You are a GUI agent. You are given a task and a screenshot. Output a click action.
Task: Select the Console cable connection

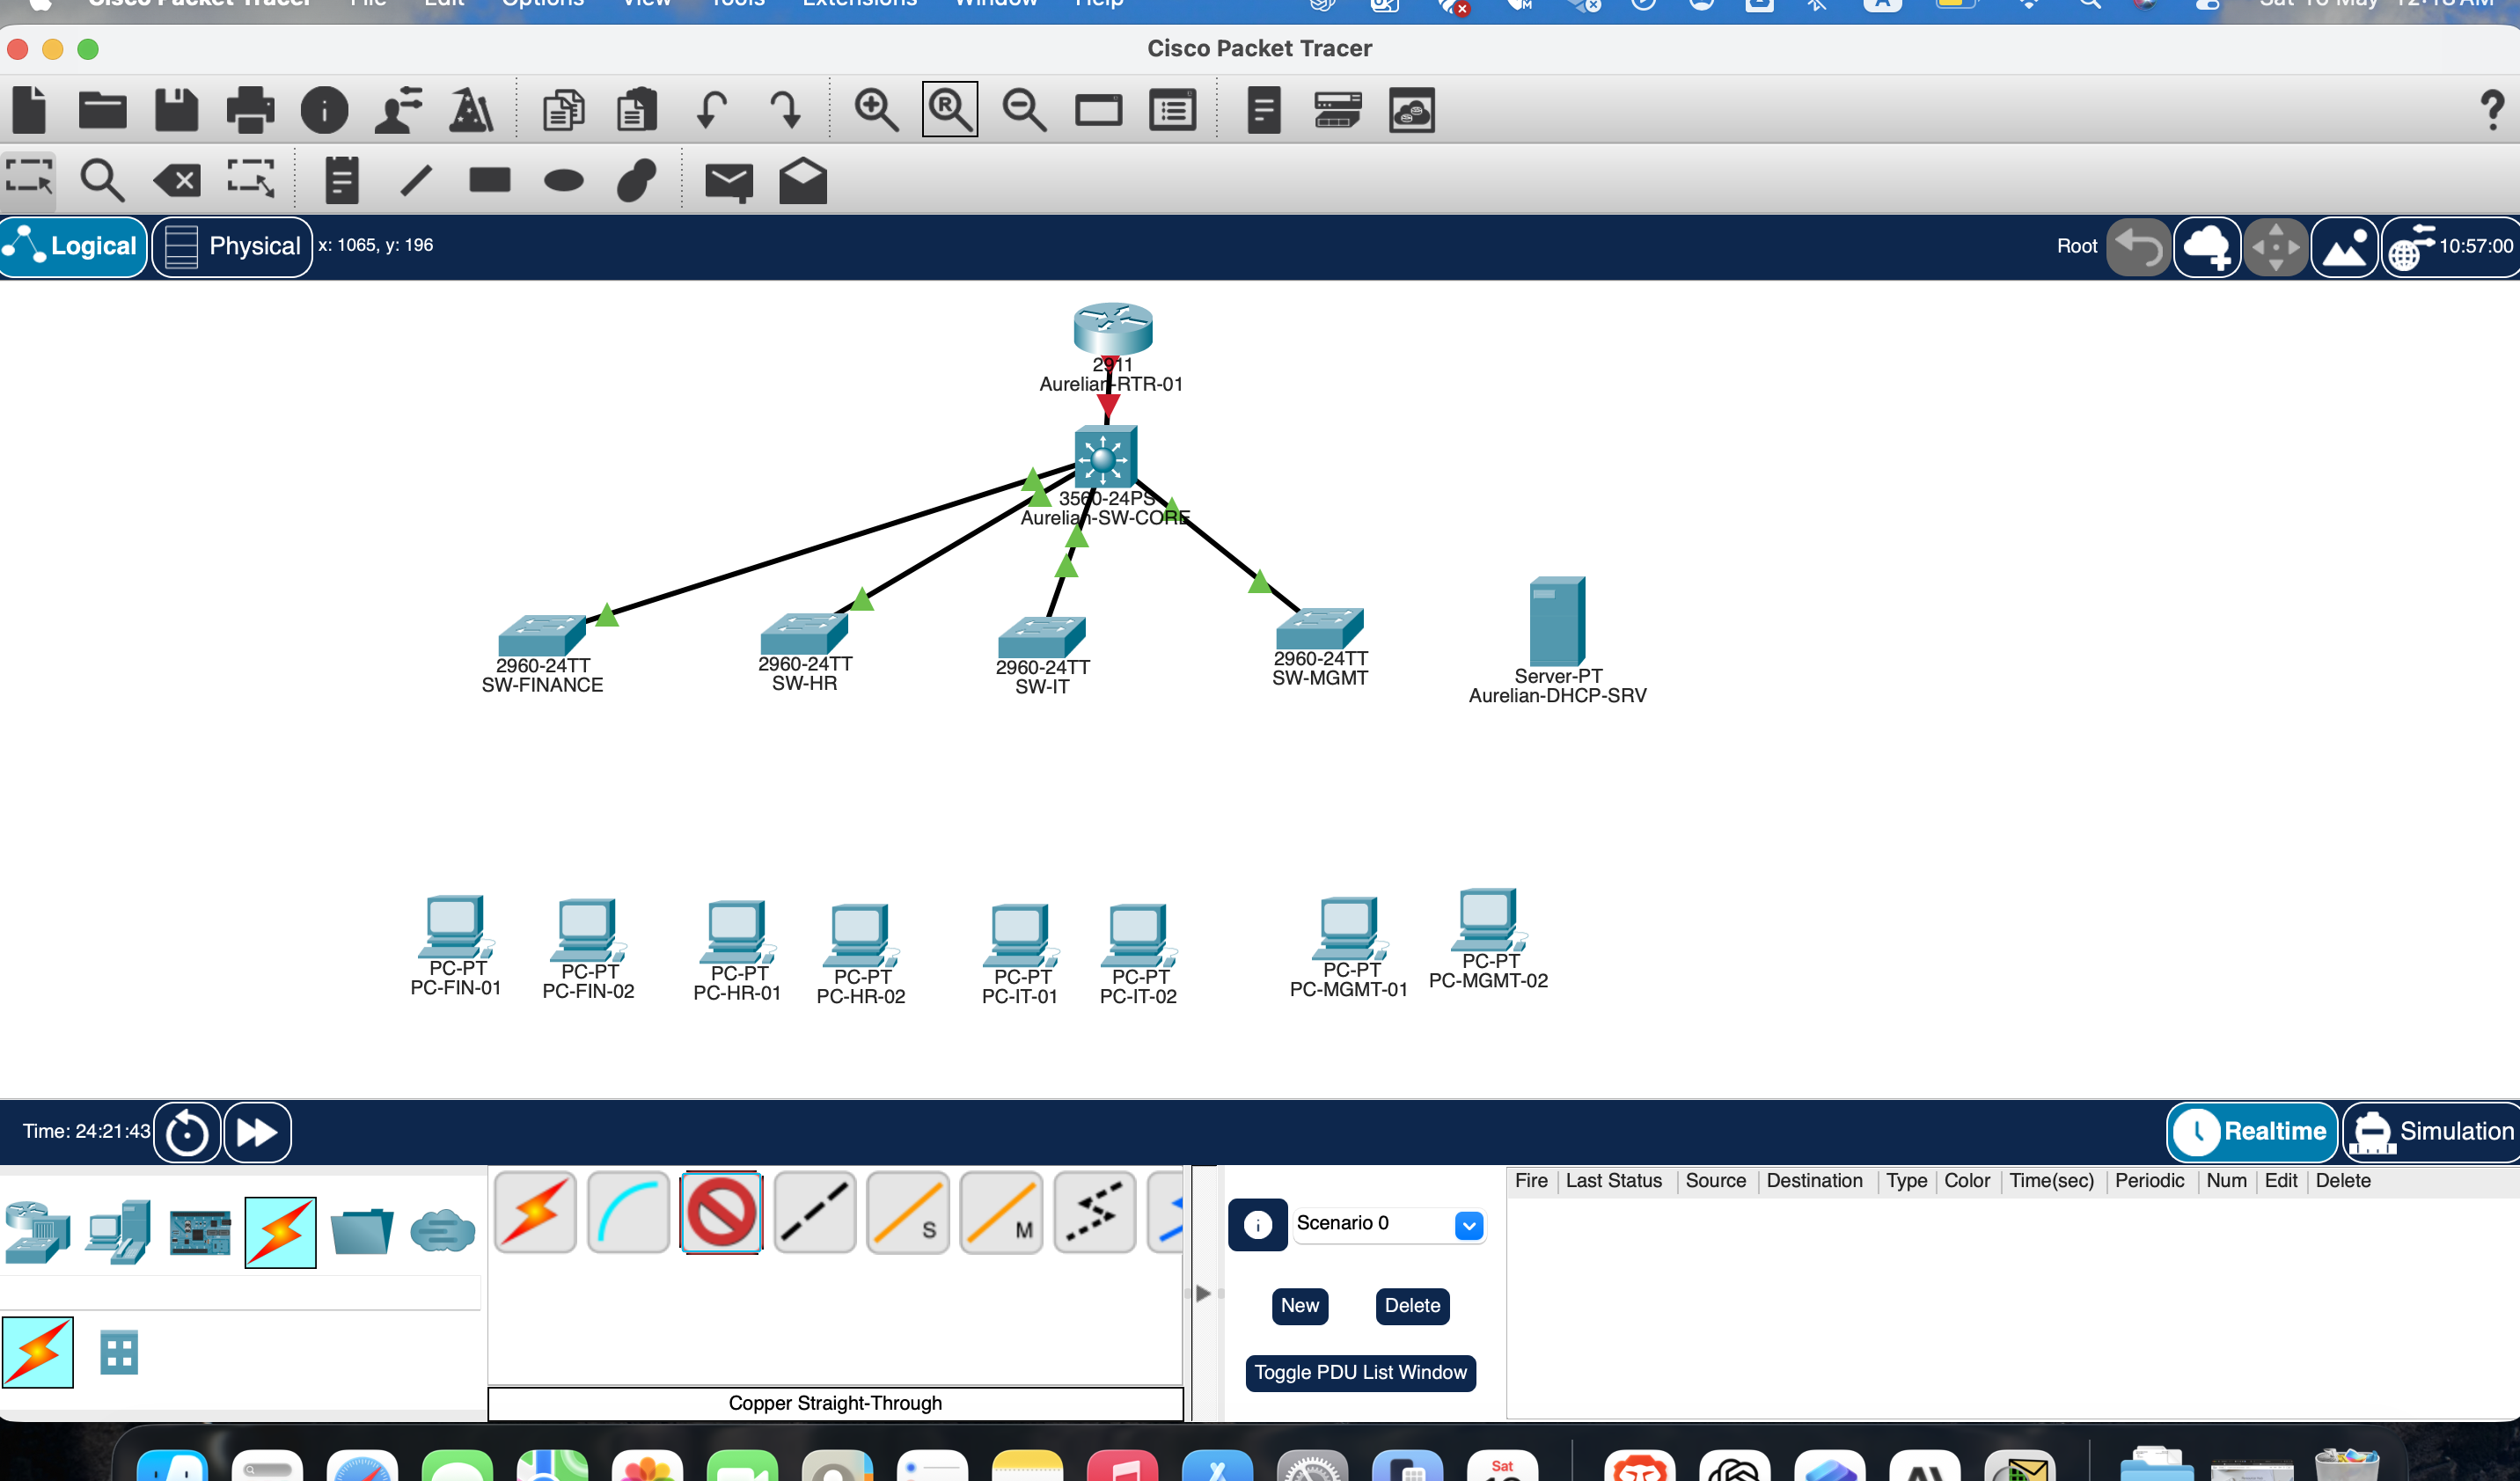pyautogui.click(x=628, y=1212)
